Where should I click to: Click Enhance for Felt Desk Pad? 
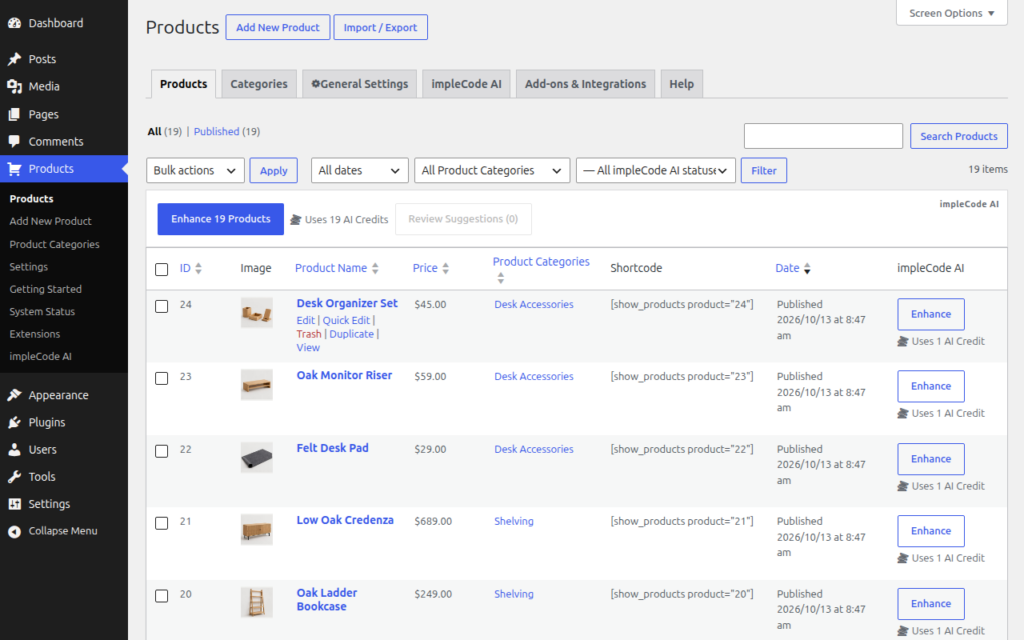(931, 459)
